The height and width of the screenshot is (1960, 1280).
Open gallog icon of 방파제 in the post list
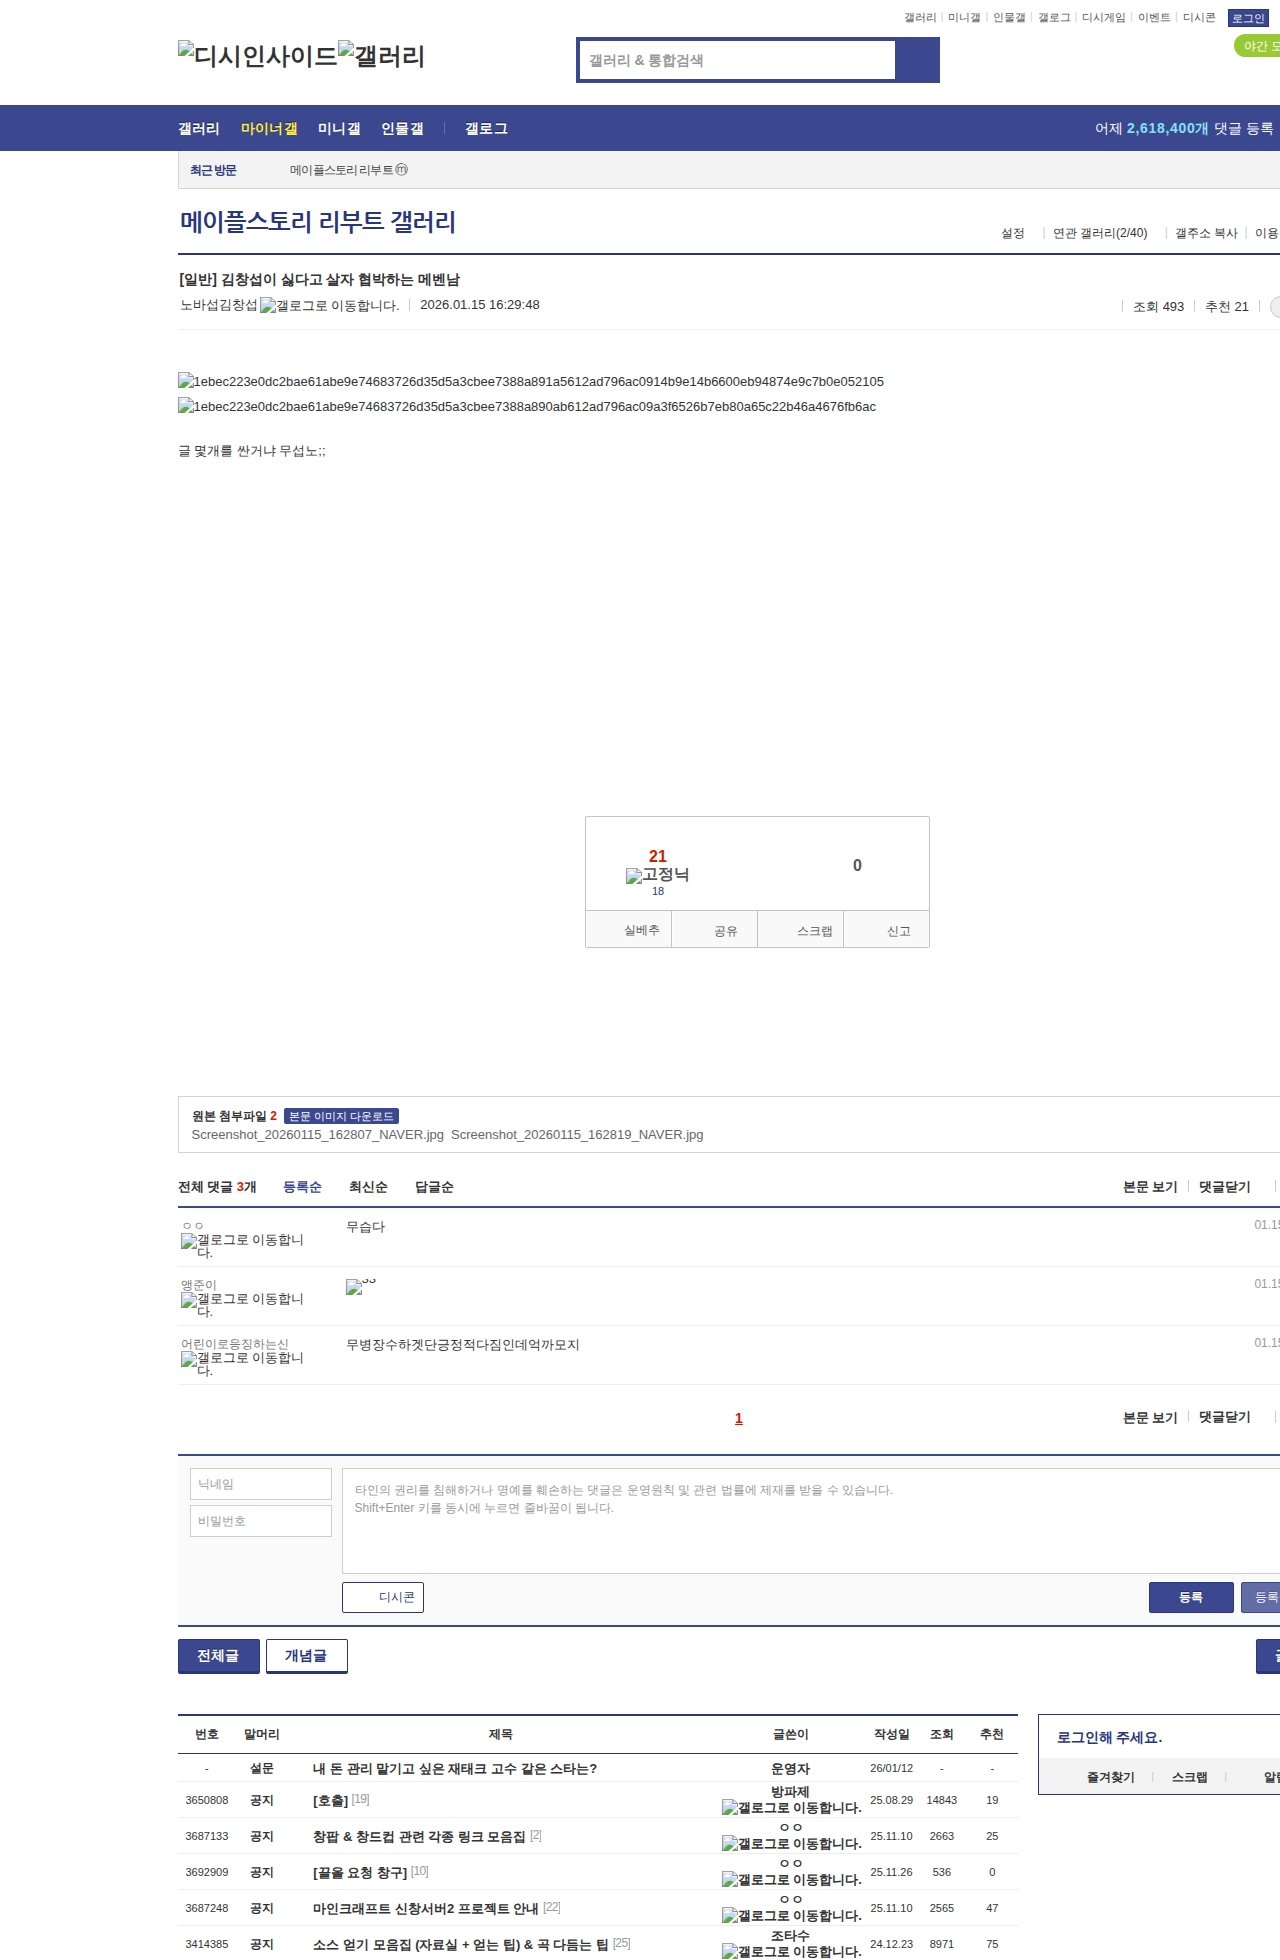click(792, 1808)
